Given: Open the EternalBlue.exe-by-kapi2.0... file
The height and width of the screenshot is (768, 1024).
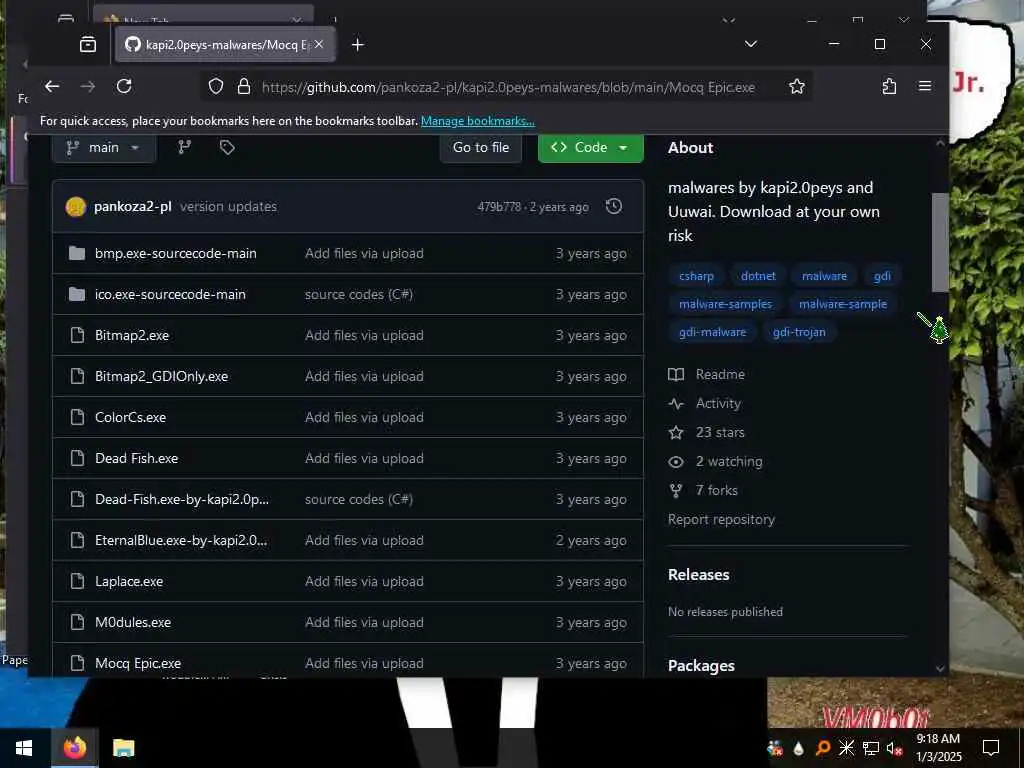Looking at the screenshot, I should click(x=181, y=541).
